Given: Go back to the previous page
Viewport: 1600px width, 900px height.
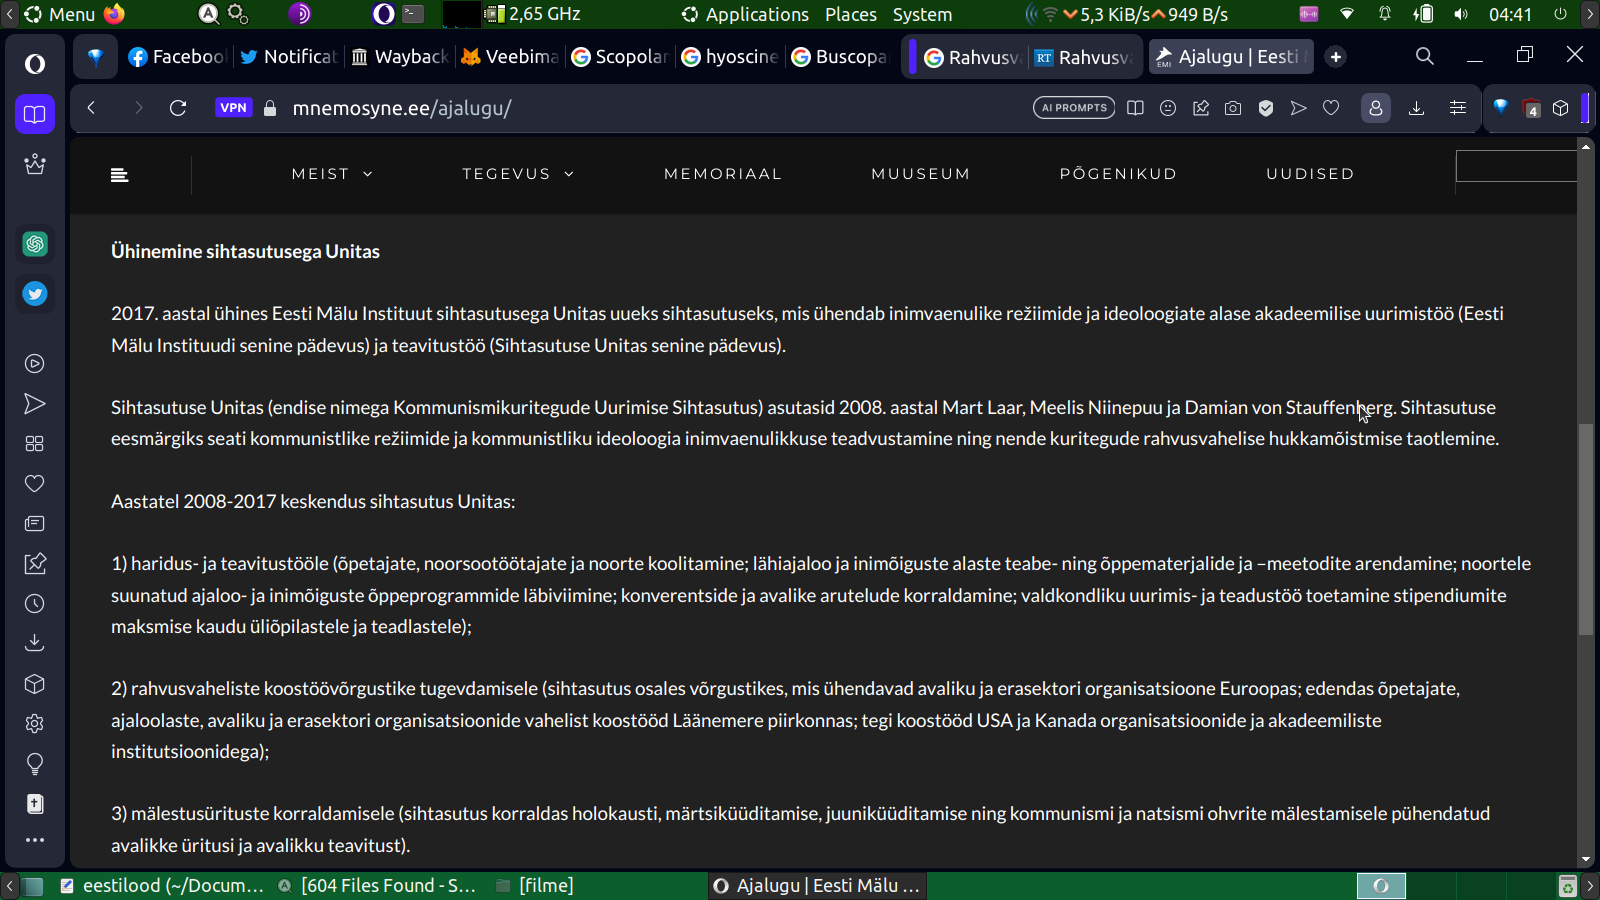Looking at the screenshot, I should point(91,108).
